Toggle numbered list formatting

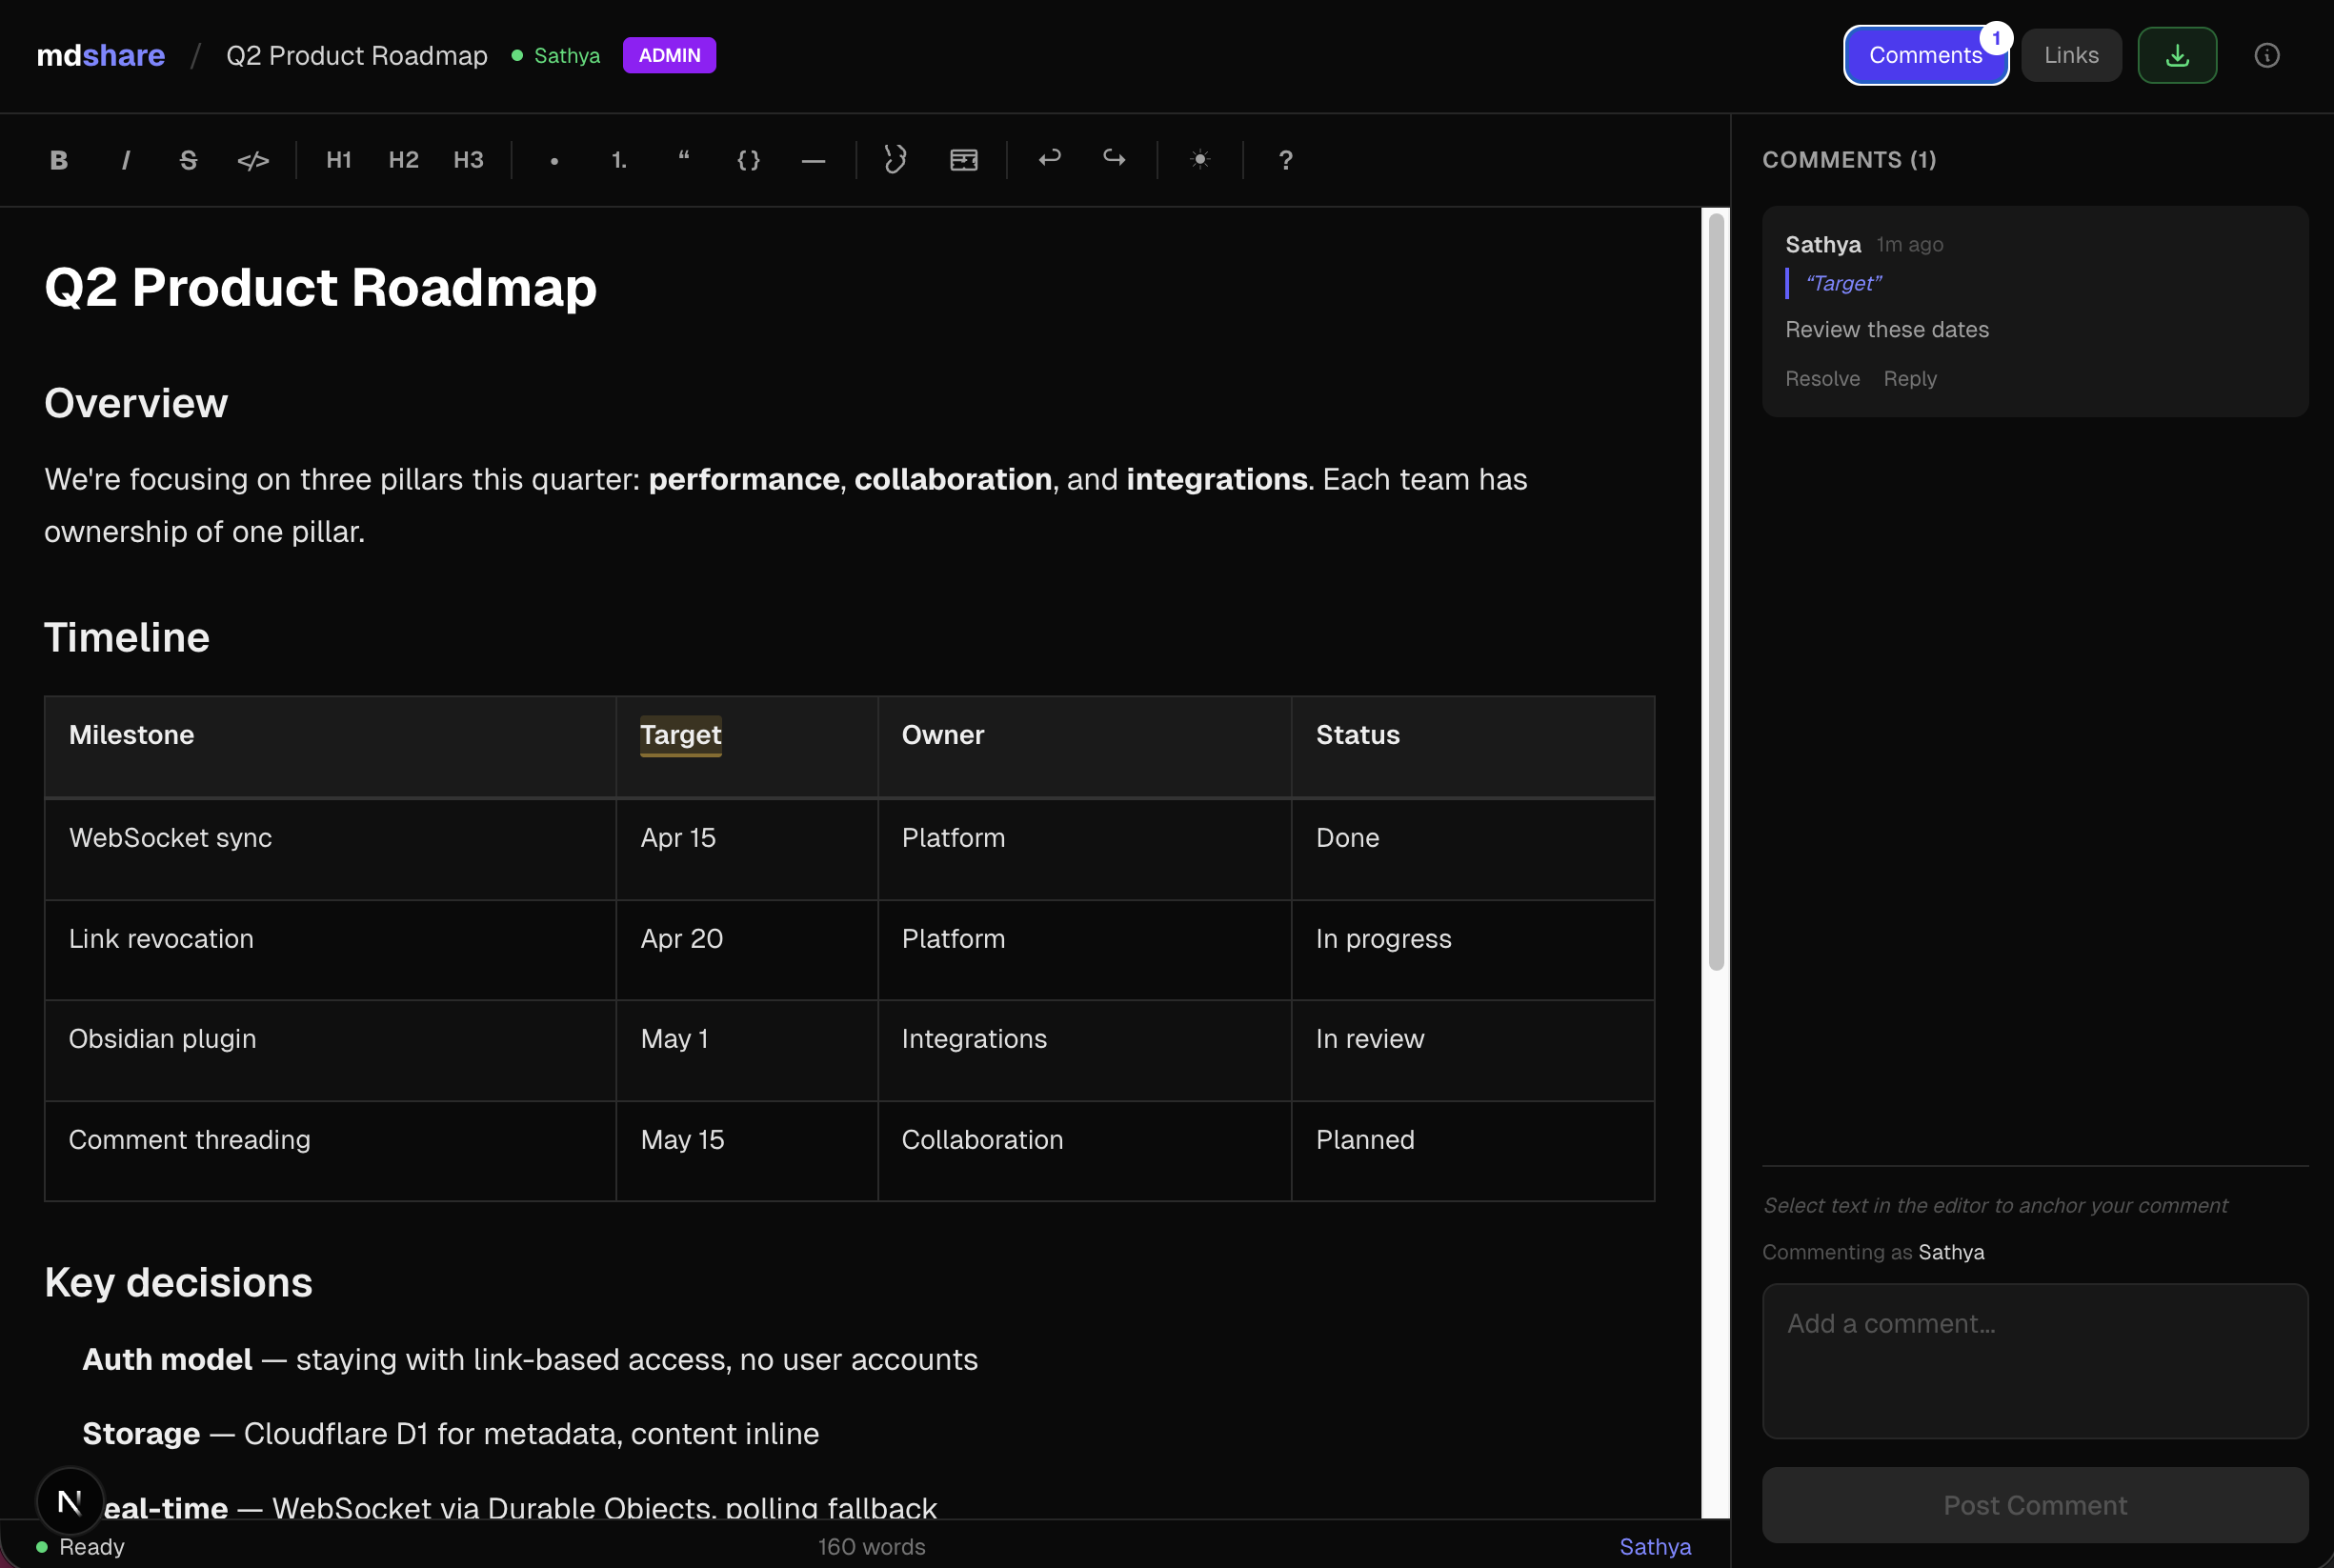[618, 160]
